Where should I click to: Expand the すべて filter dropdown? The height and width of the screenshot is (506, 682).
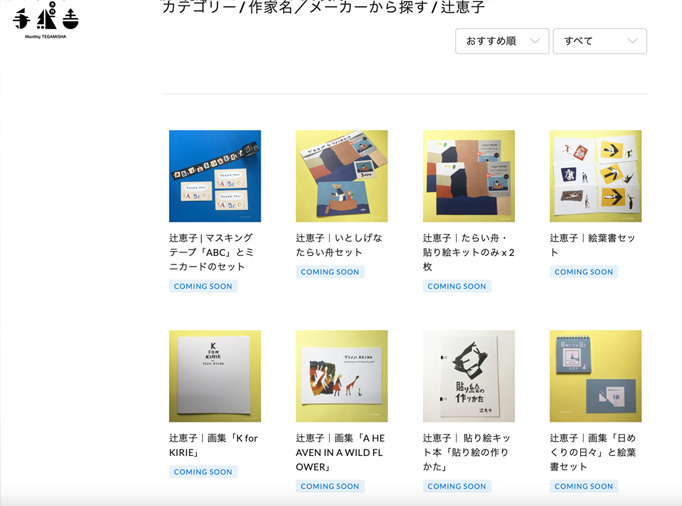coord(599,41)
